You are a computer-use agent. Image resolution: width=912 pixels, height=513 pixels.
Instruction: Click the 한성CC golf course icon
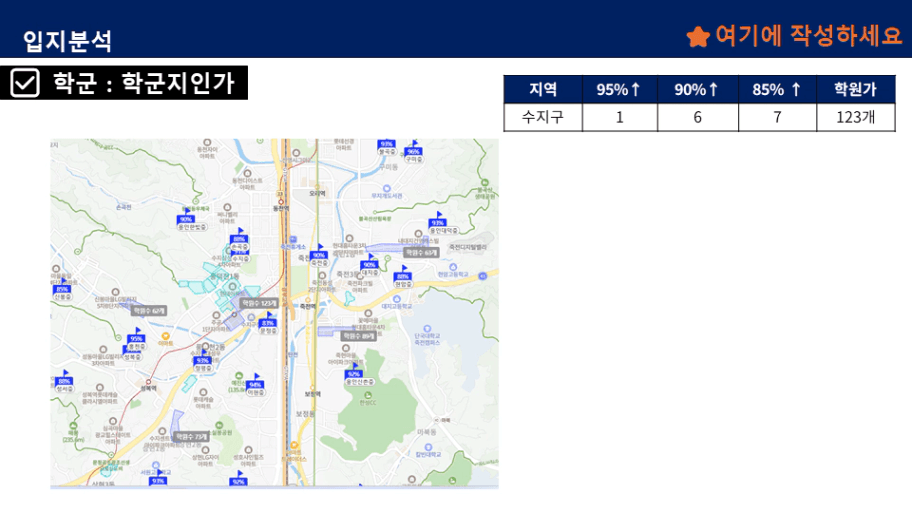368,396
